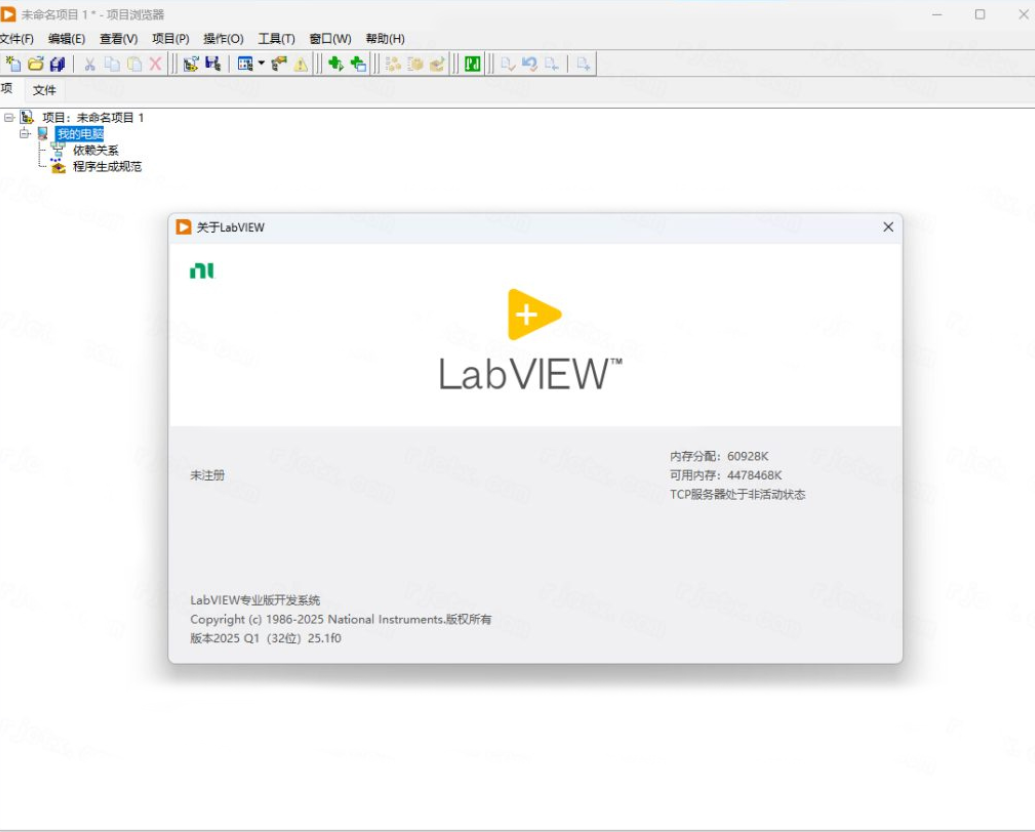Click the Paste toolbar icon
The height and width of the screenshot is (832, 1035).
134,64
